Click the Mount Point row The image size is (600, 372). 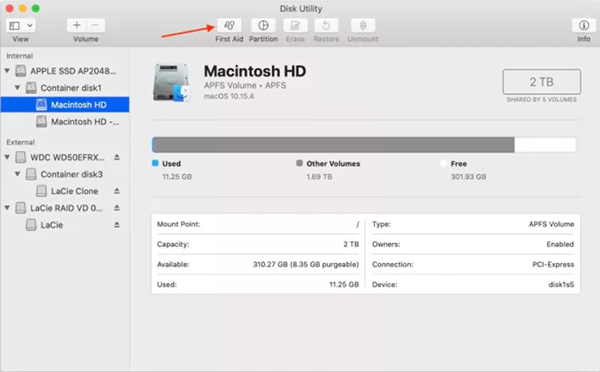(x=258, y=224)
